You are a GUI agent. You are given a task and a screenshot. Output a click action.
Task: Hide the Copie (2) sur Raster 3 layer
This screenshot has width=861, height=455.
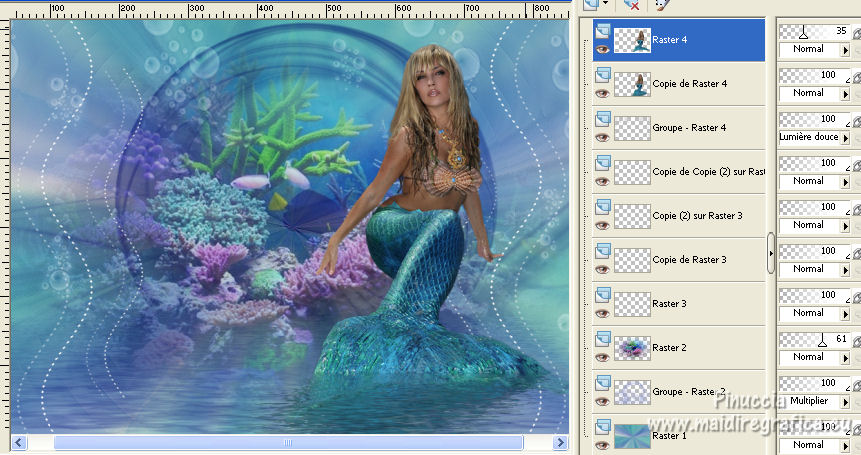(x=602, y=225)
